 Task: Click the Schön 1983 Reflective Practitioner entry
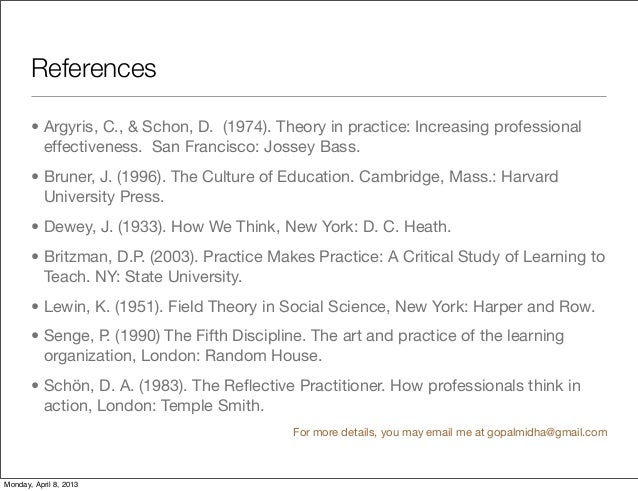coord(310,386)
